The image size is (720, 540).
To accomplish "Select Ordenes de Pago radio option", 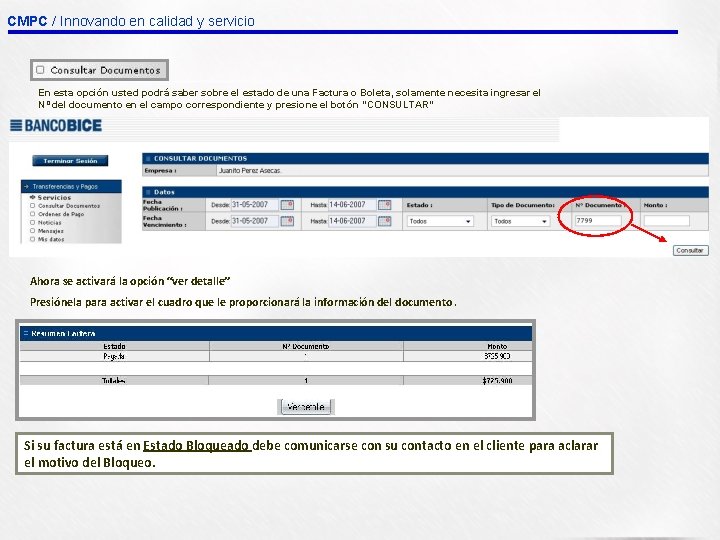I will pos(33,214).
